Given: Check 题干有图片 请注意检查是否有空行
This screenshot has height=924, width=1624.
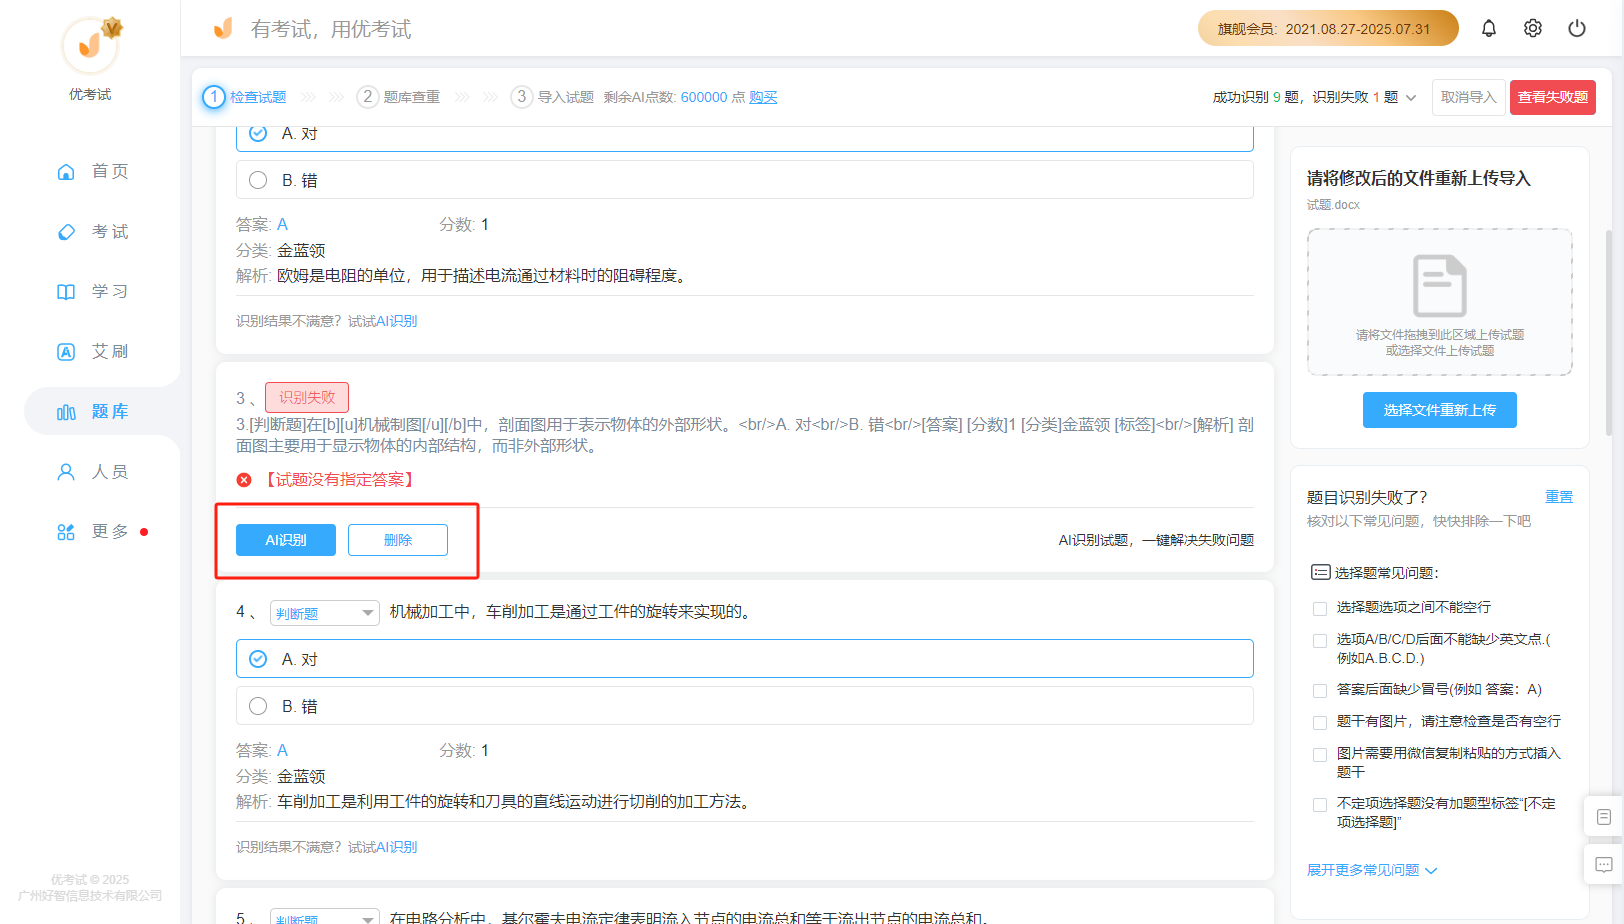Looking at the screenshot, I should (x=1320, y=722).
